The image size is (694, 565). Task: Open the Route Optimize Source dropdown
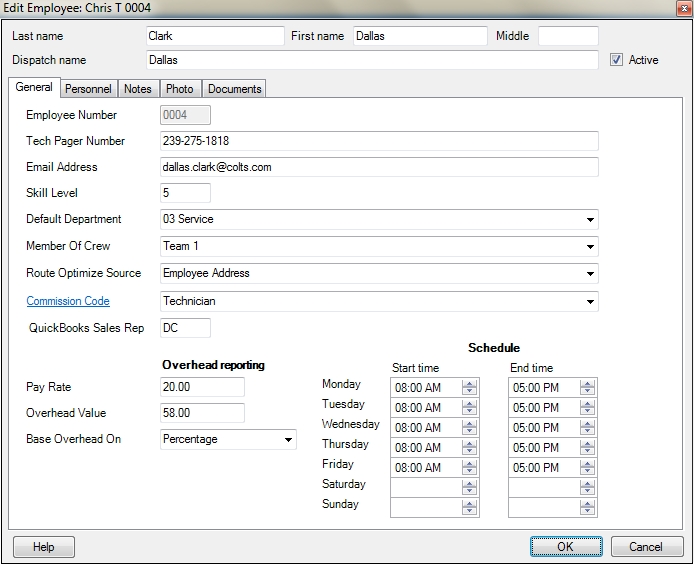click(x=590, y=273)
